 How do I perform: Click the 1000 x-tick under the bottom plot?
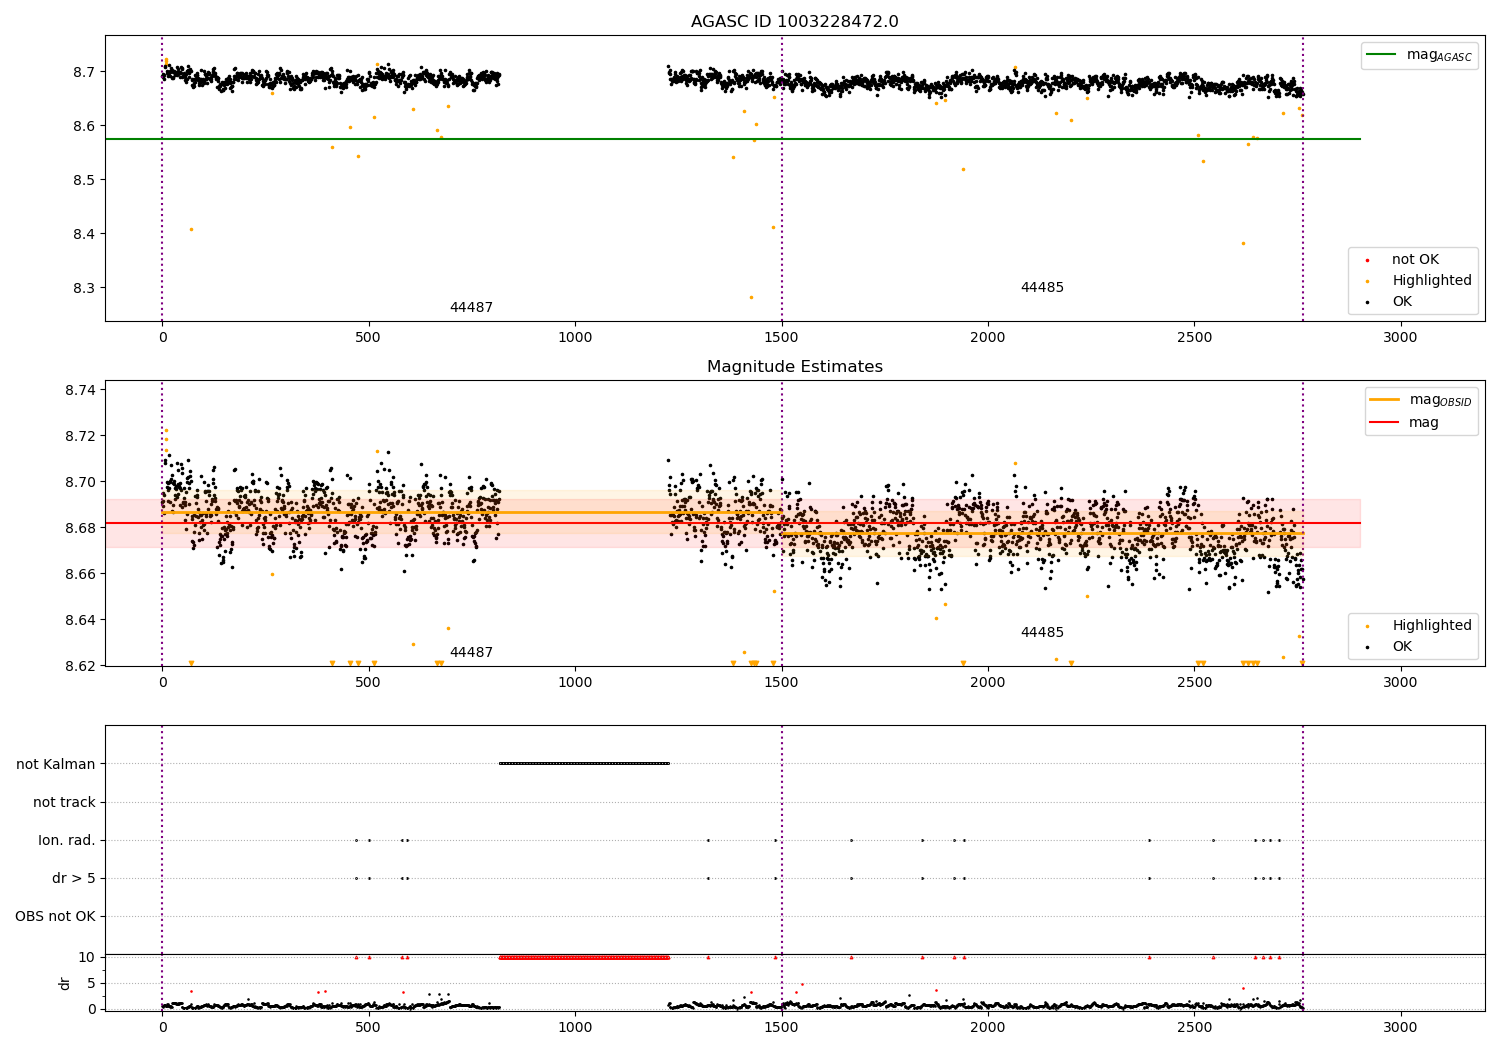coord(575,1028)
